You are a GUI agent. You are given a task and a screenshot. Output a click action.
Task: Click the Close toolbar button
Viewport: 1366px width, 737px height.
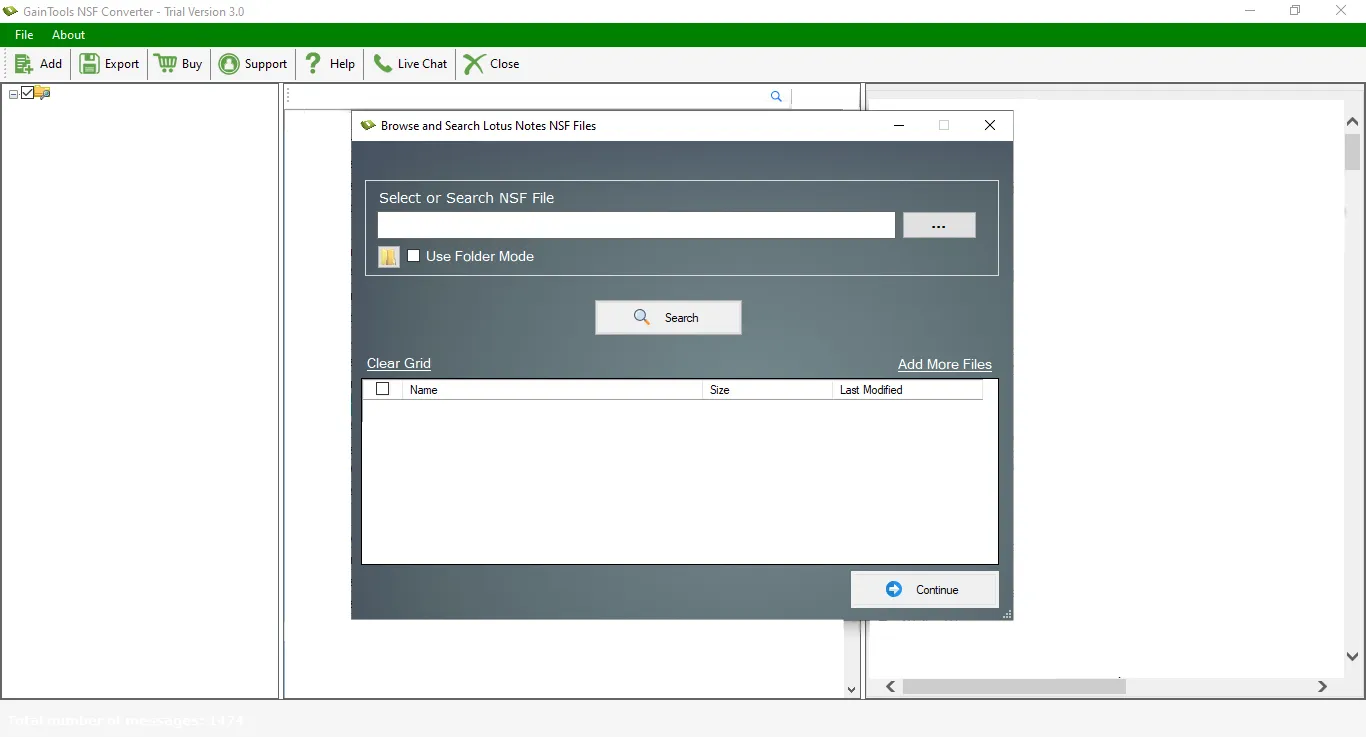pos(492,64)
